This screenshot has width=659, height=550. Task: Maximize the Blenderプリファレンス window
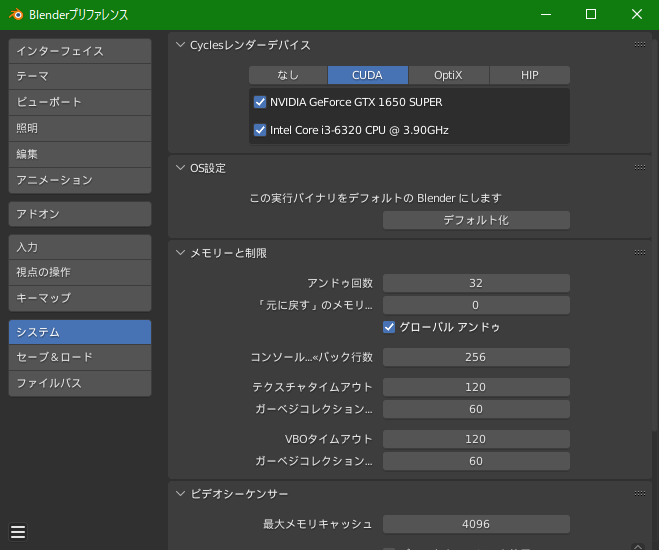(x=591, y=14)
